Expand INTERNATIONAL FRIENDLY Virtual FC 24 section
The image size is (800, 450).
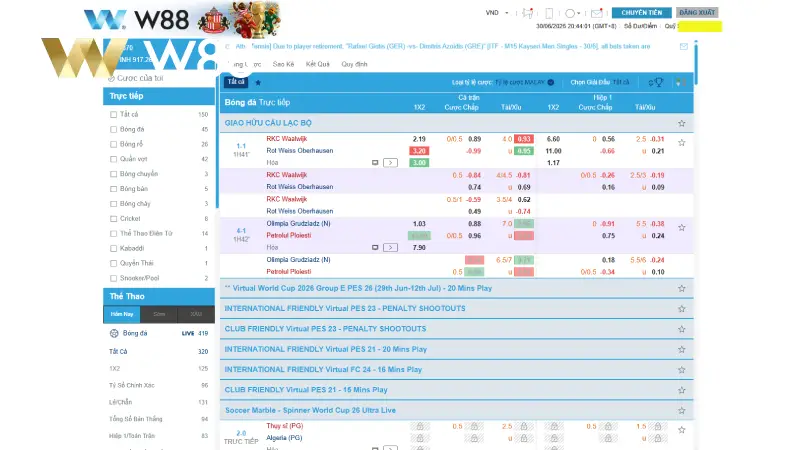(x=457, y=369)
